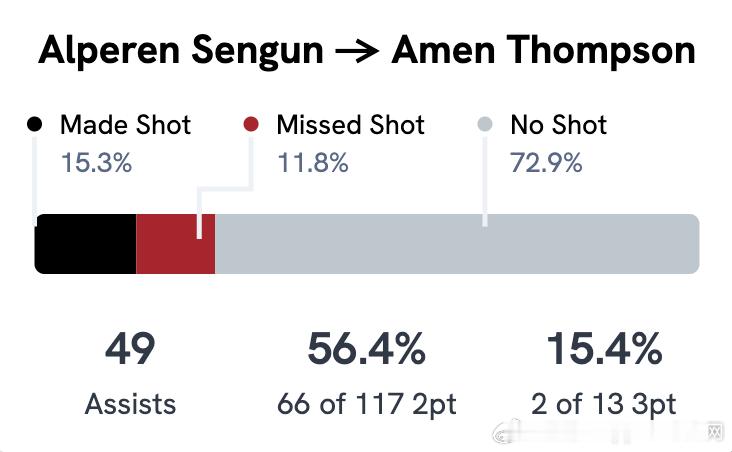Viewport: 732px width, 452px height.
Task: Click the 2 of 13 3pt text
Action: click(x=603, y=404)
